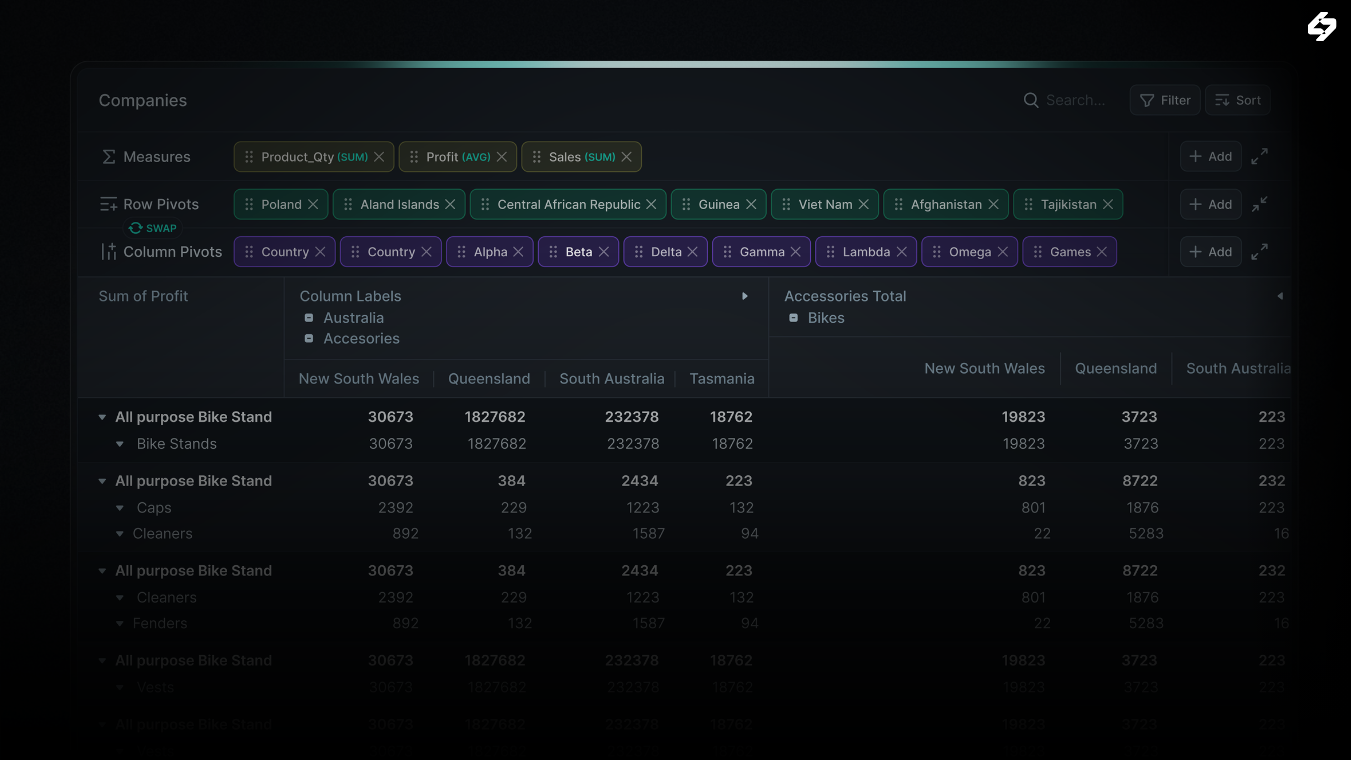The height and width of the screenshot is (760, 1351).
Task: Add a new row pivot
Action: coord(1210,204)
